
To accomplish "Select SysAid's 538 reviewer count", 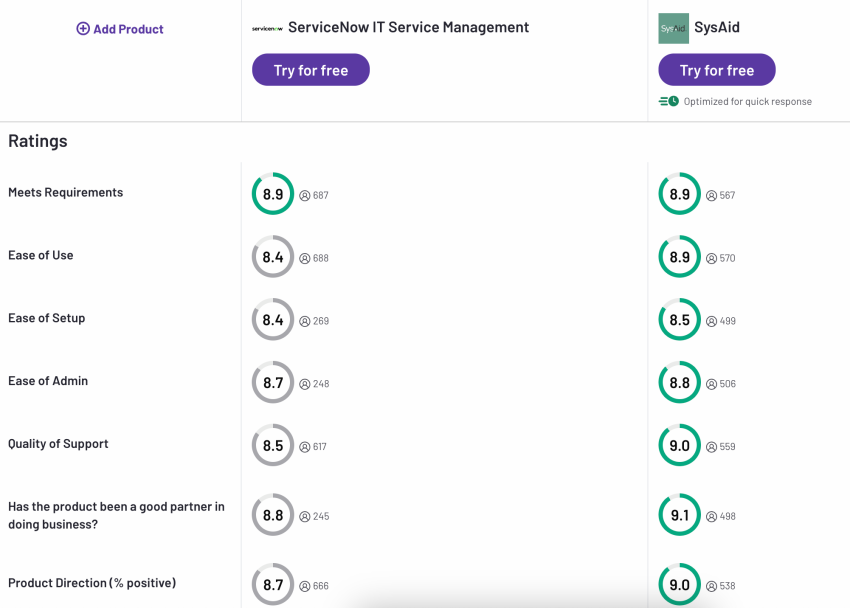I will click(727, 586).
